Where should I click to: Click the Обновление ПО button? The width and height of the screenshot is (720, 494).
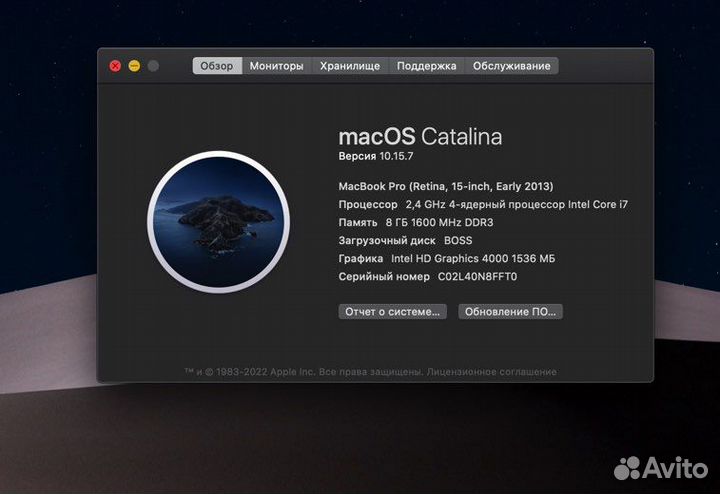point(510,312)
